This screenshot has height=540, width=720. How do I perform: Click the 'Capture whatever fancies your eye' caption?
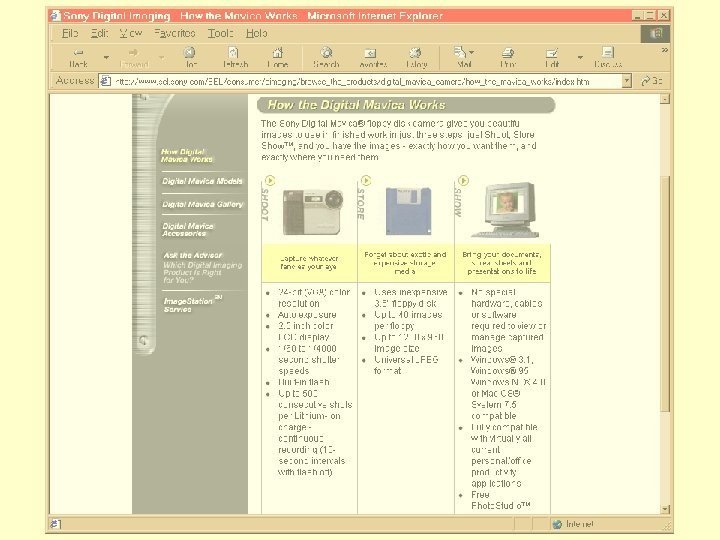(x=309, y=262)
